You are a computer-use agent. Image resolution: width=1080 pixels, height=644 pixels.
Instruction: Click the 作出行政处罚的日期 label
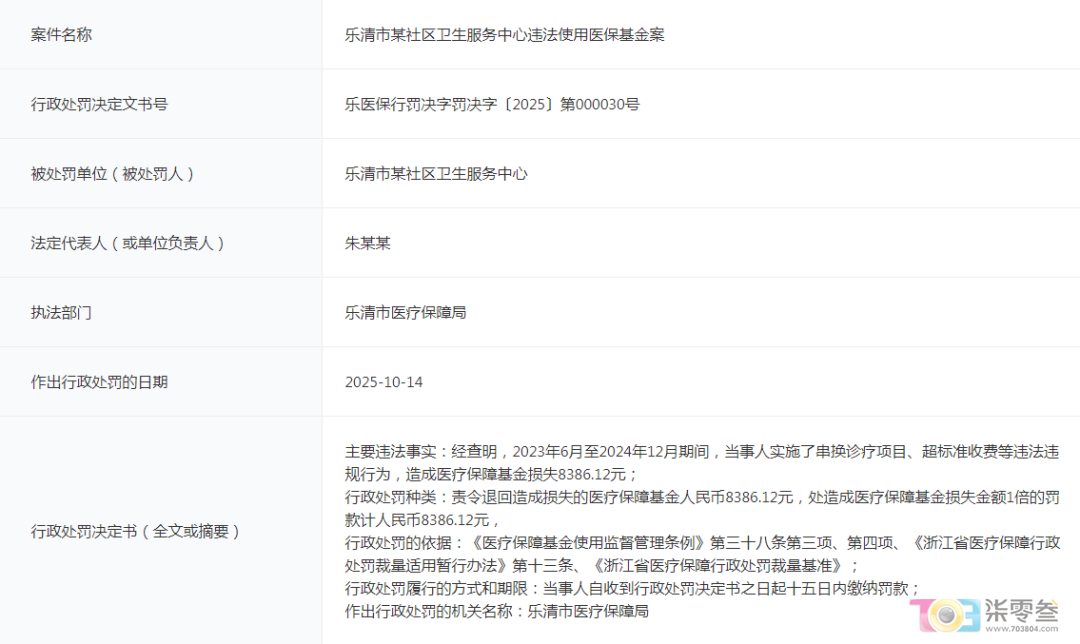coord(99,382)
